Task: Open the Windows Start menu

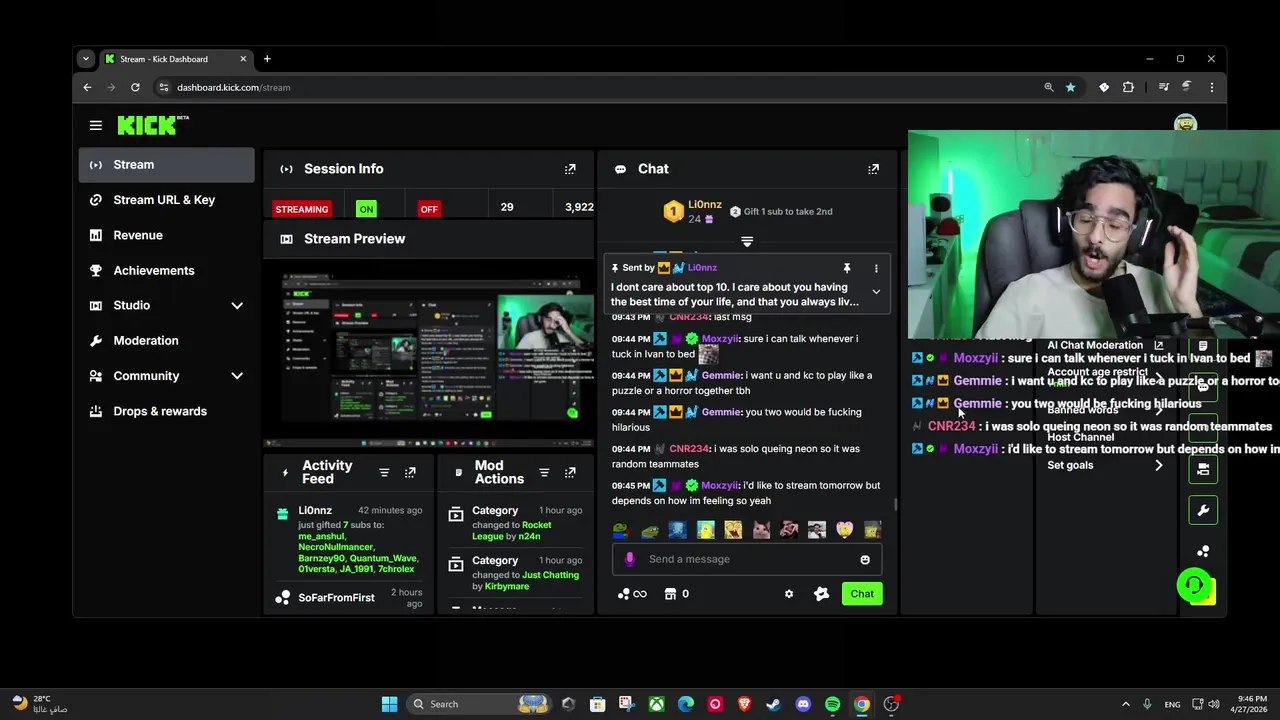Action: tap(389, 704)
